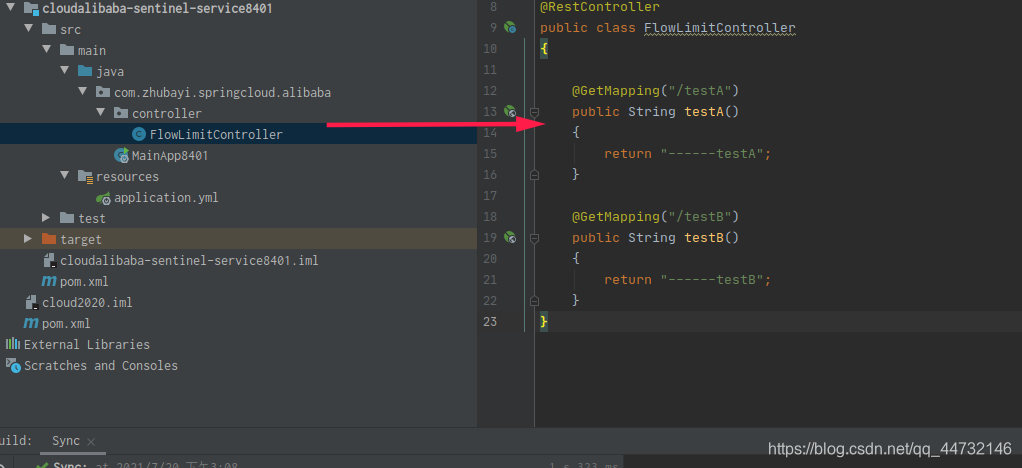Click line number 23 in the gutter
Viewport: 1022px width, 468px height.
pos(489,321)
